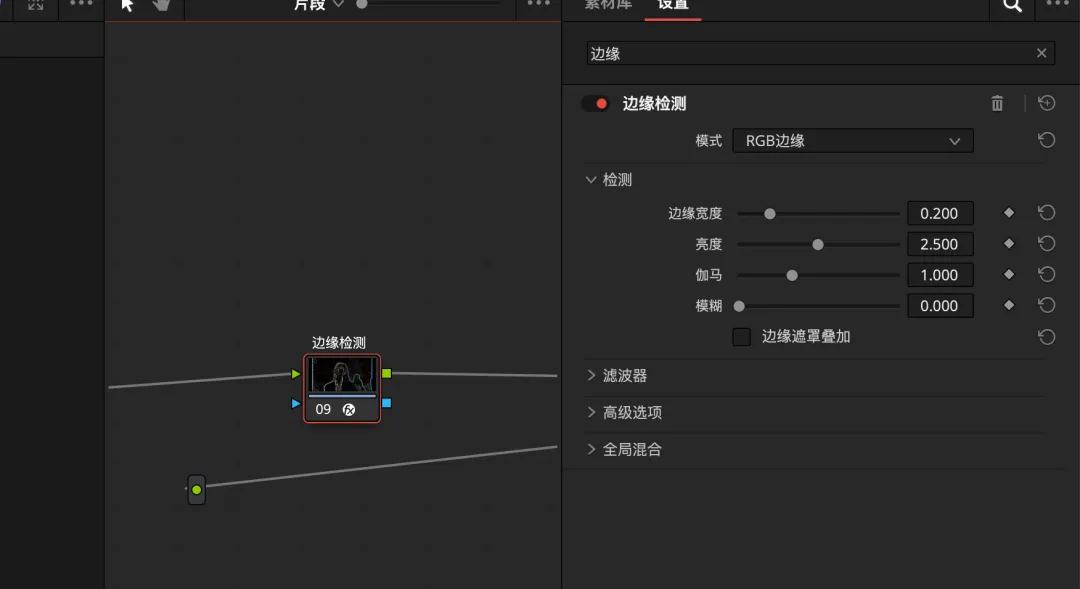Open the effects panel options dots menu
The image size is (1080, 589).
(1057, 4)
